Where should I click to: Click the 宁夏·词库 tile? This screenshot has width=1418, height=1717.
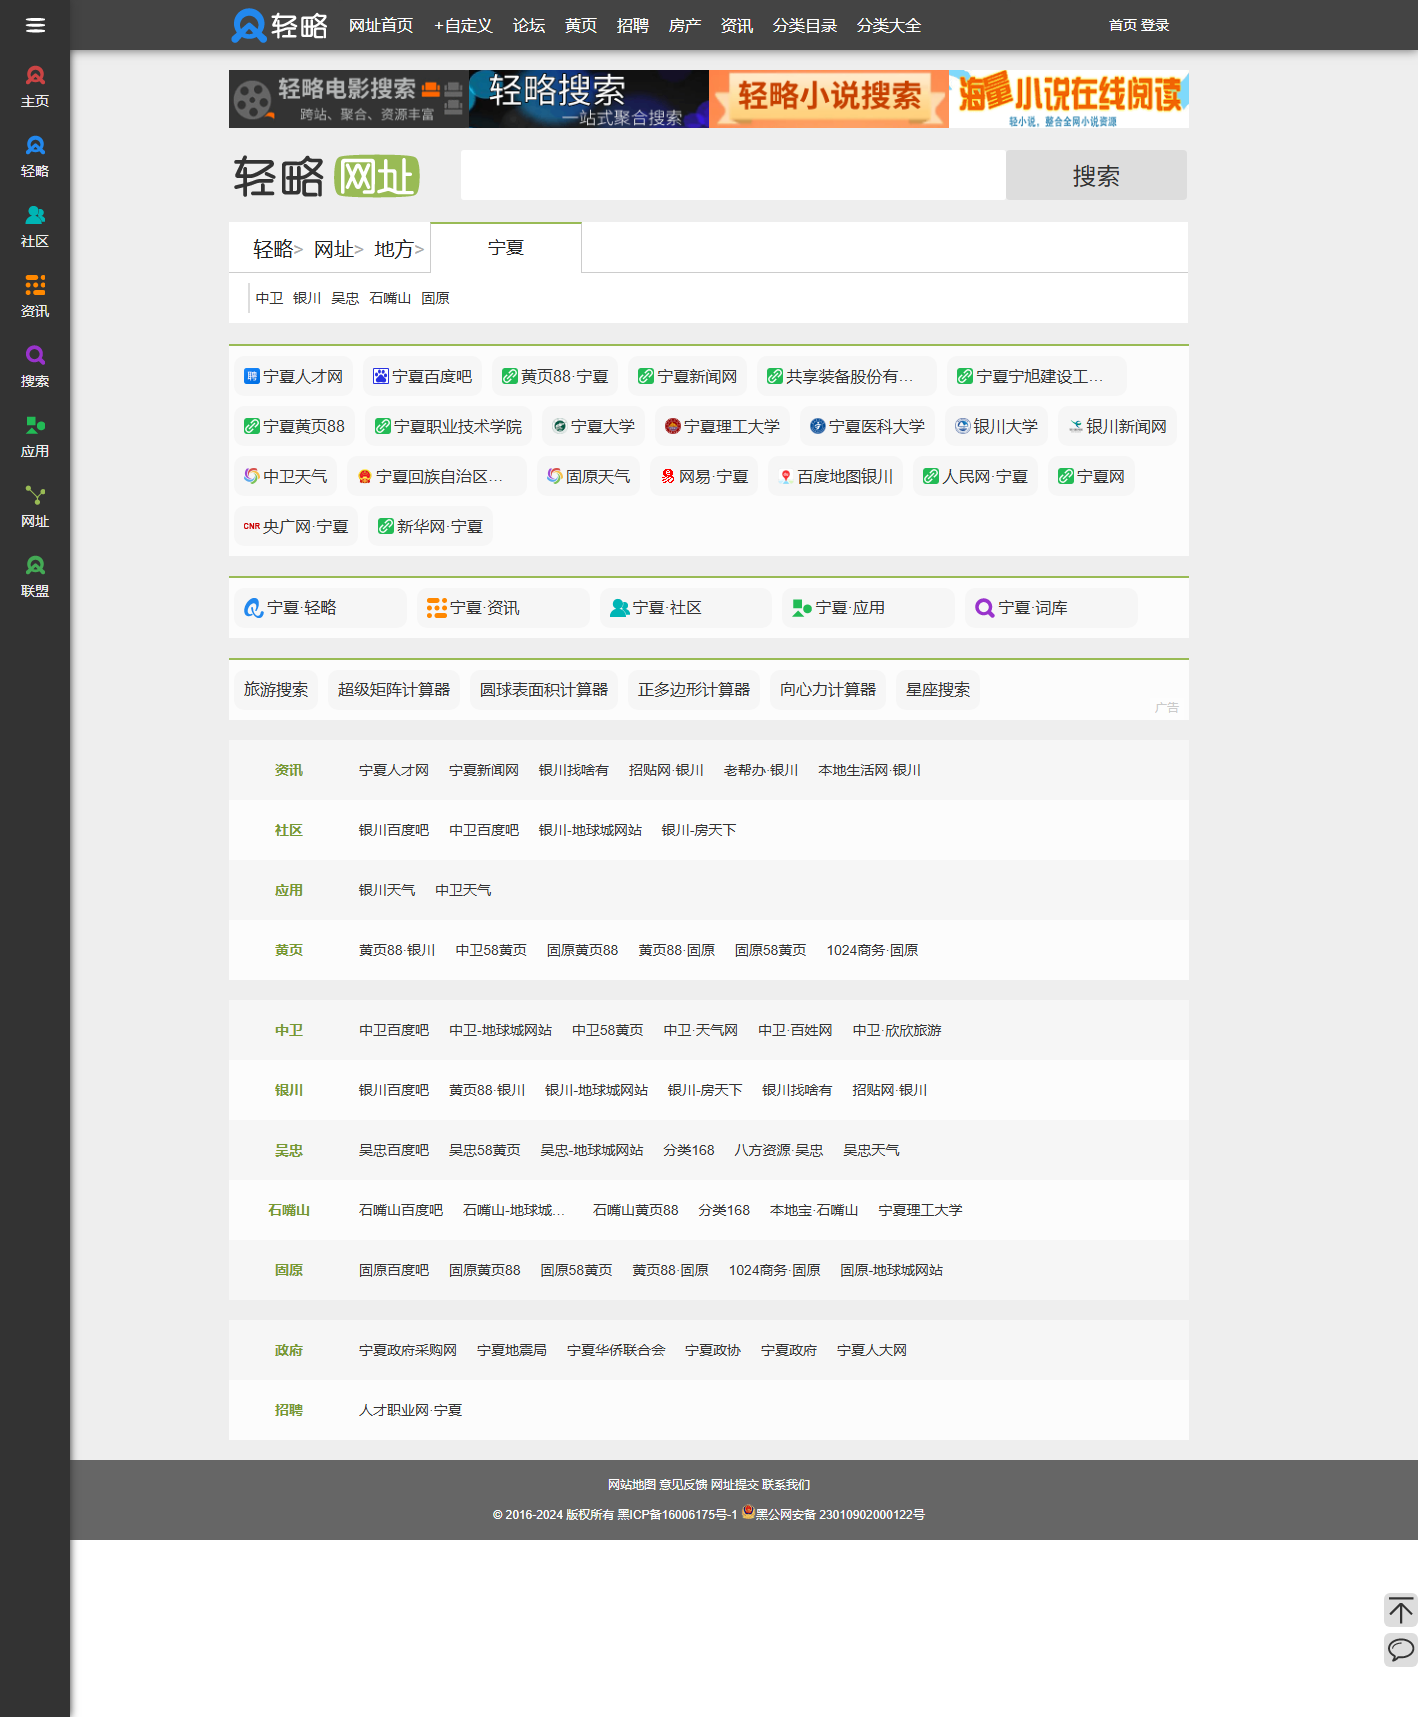pyautogui.click(x=1050, y=608)
